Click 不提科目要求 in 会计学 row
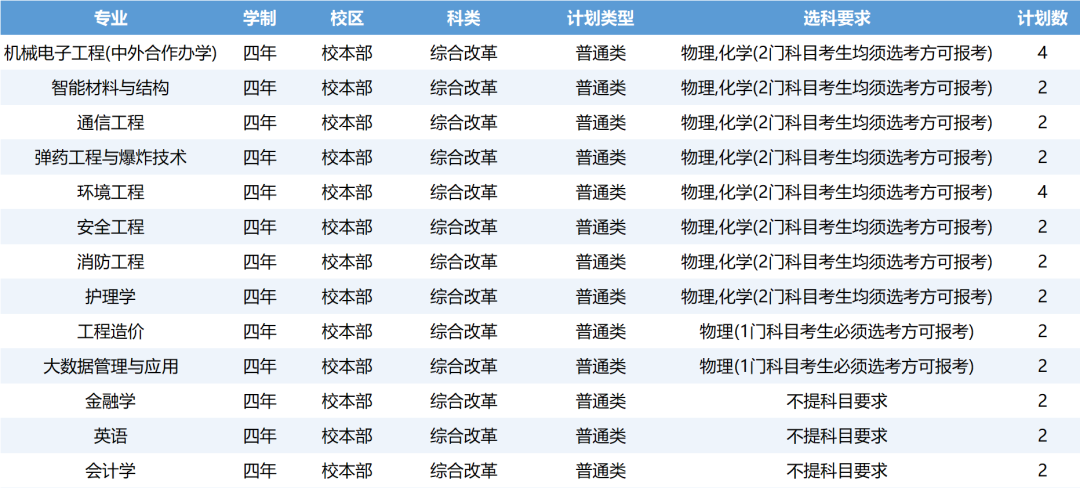This screenshot has height=488, width=1080. pyautogui.click(x=837, y=471)
